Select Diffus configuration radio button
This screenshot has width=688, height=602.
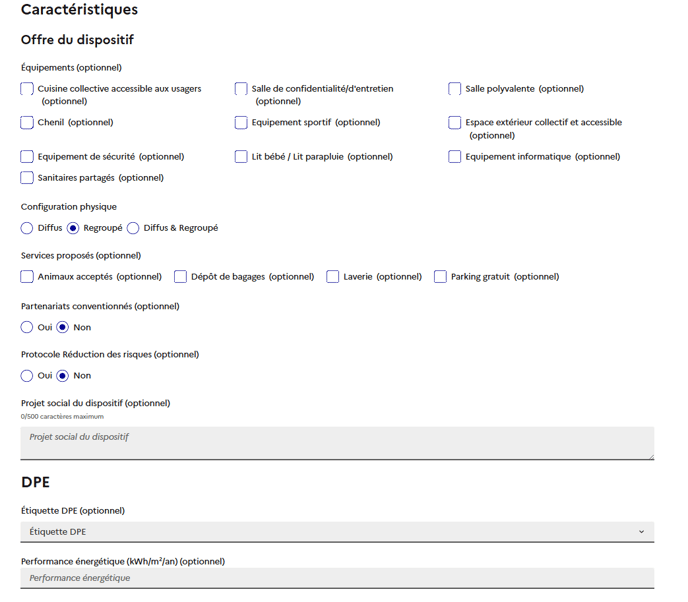tap(27, 228)
